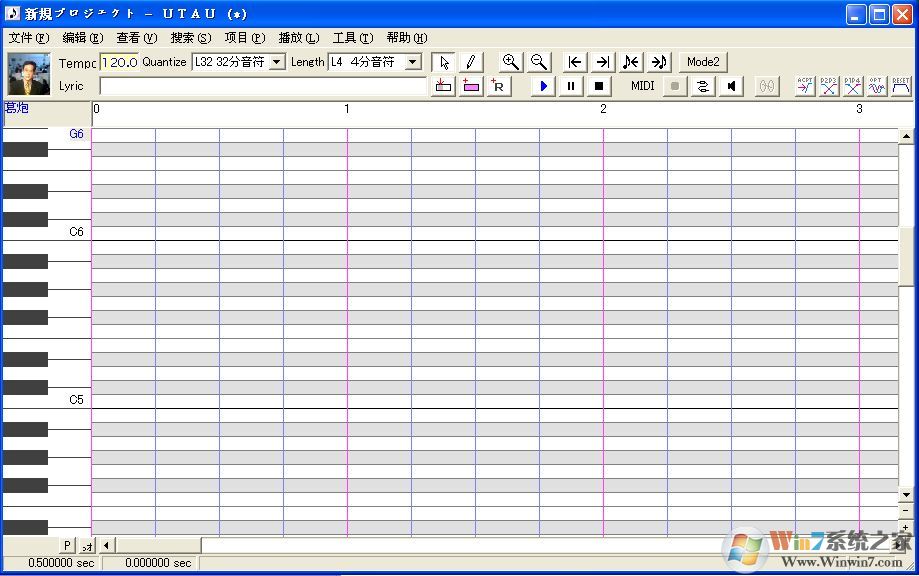Click the P button near bottom left

tap(66, 545)
